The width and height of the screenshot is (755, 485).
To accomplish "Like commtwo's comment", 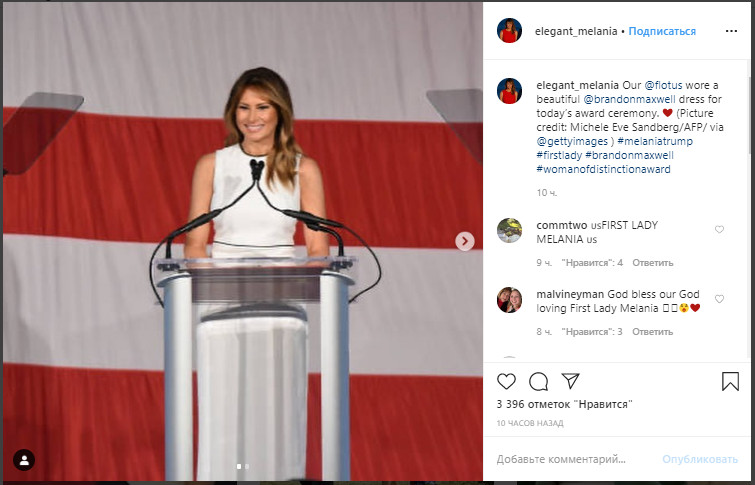I will pyautogui.click(x=719, y=230).
